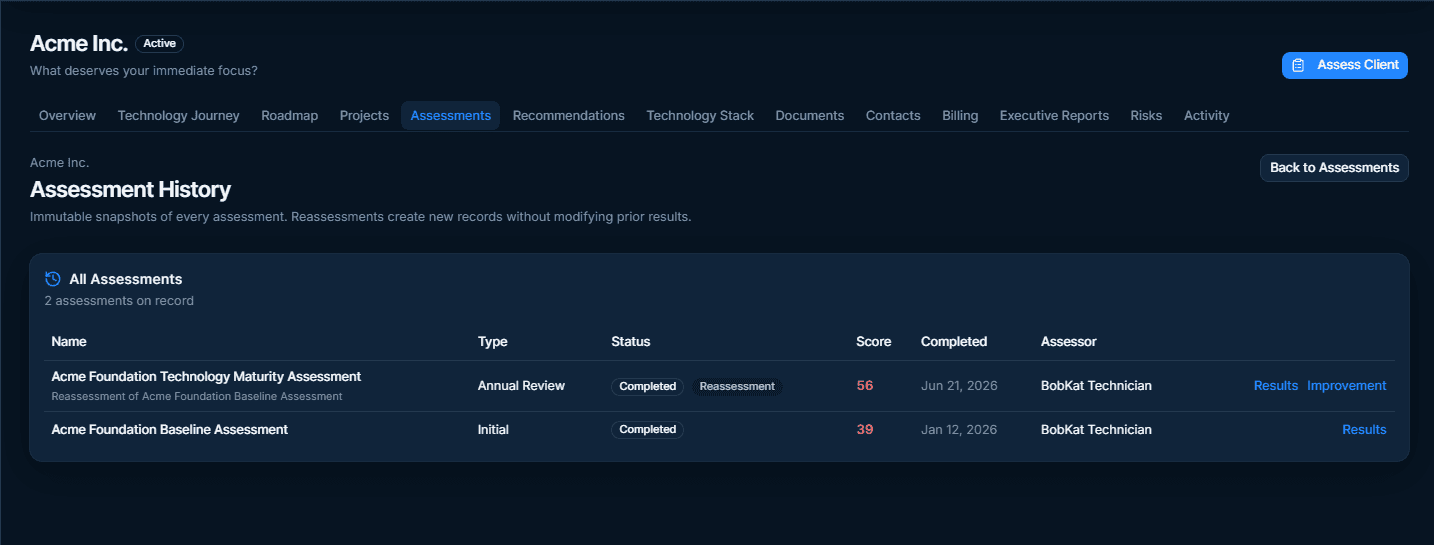Select Acme Foundation Baseline Assessment row name
This screenshot has width=1434, height=545.
coord(170,430)
